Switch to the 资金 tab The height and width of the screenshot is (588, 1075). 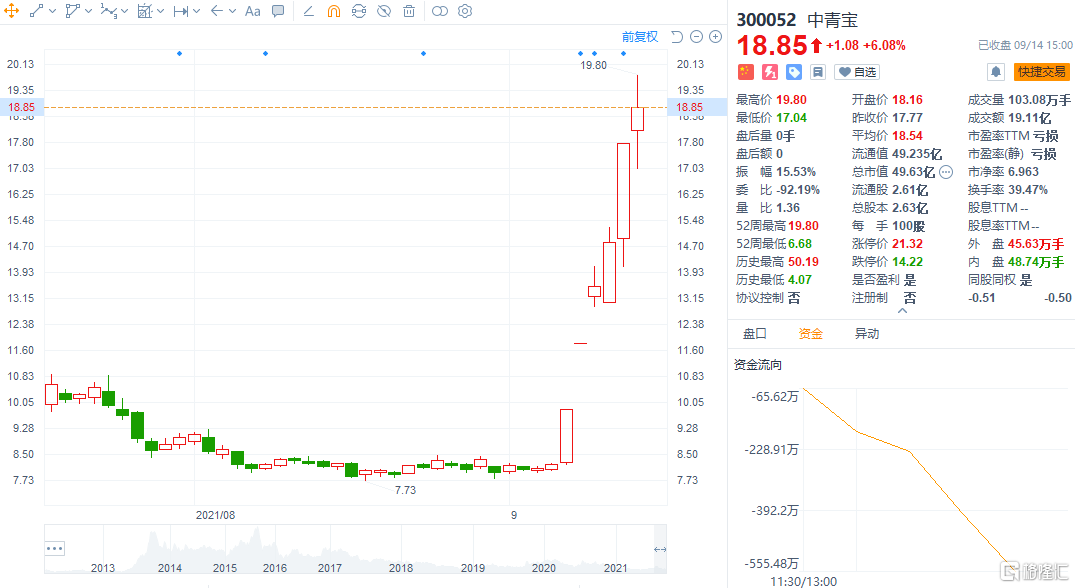click(x=810, y=334)
